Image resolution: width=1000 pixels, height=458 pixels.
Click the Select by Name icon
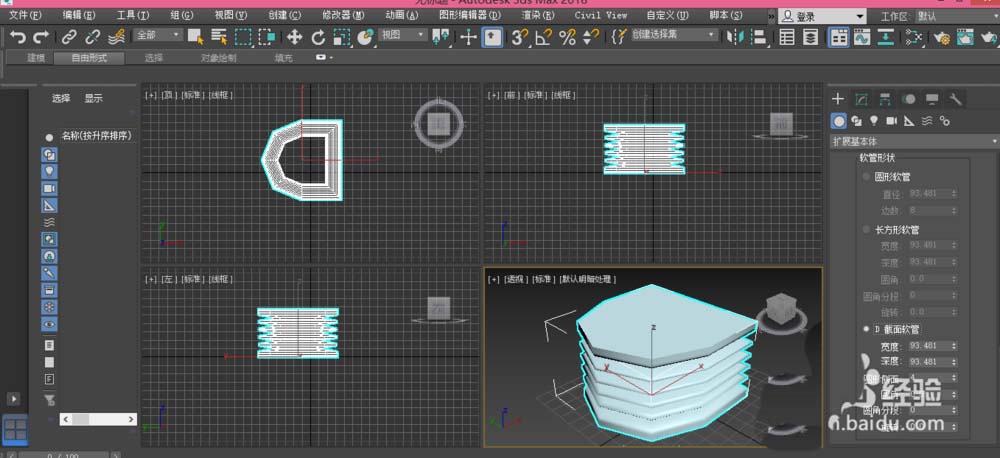coord(219,36)
